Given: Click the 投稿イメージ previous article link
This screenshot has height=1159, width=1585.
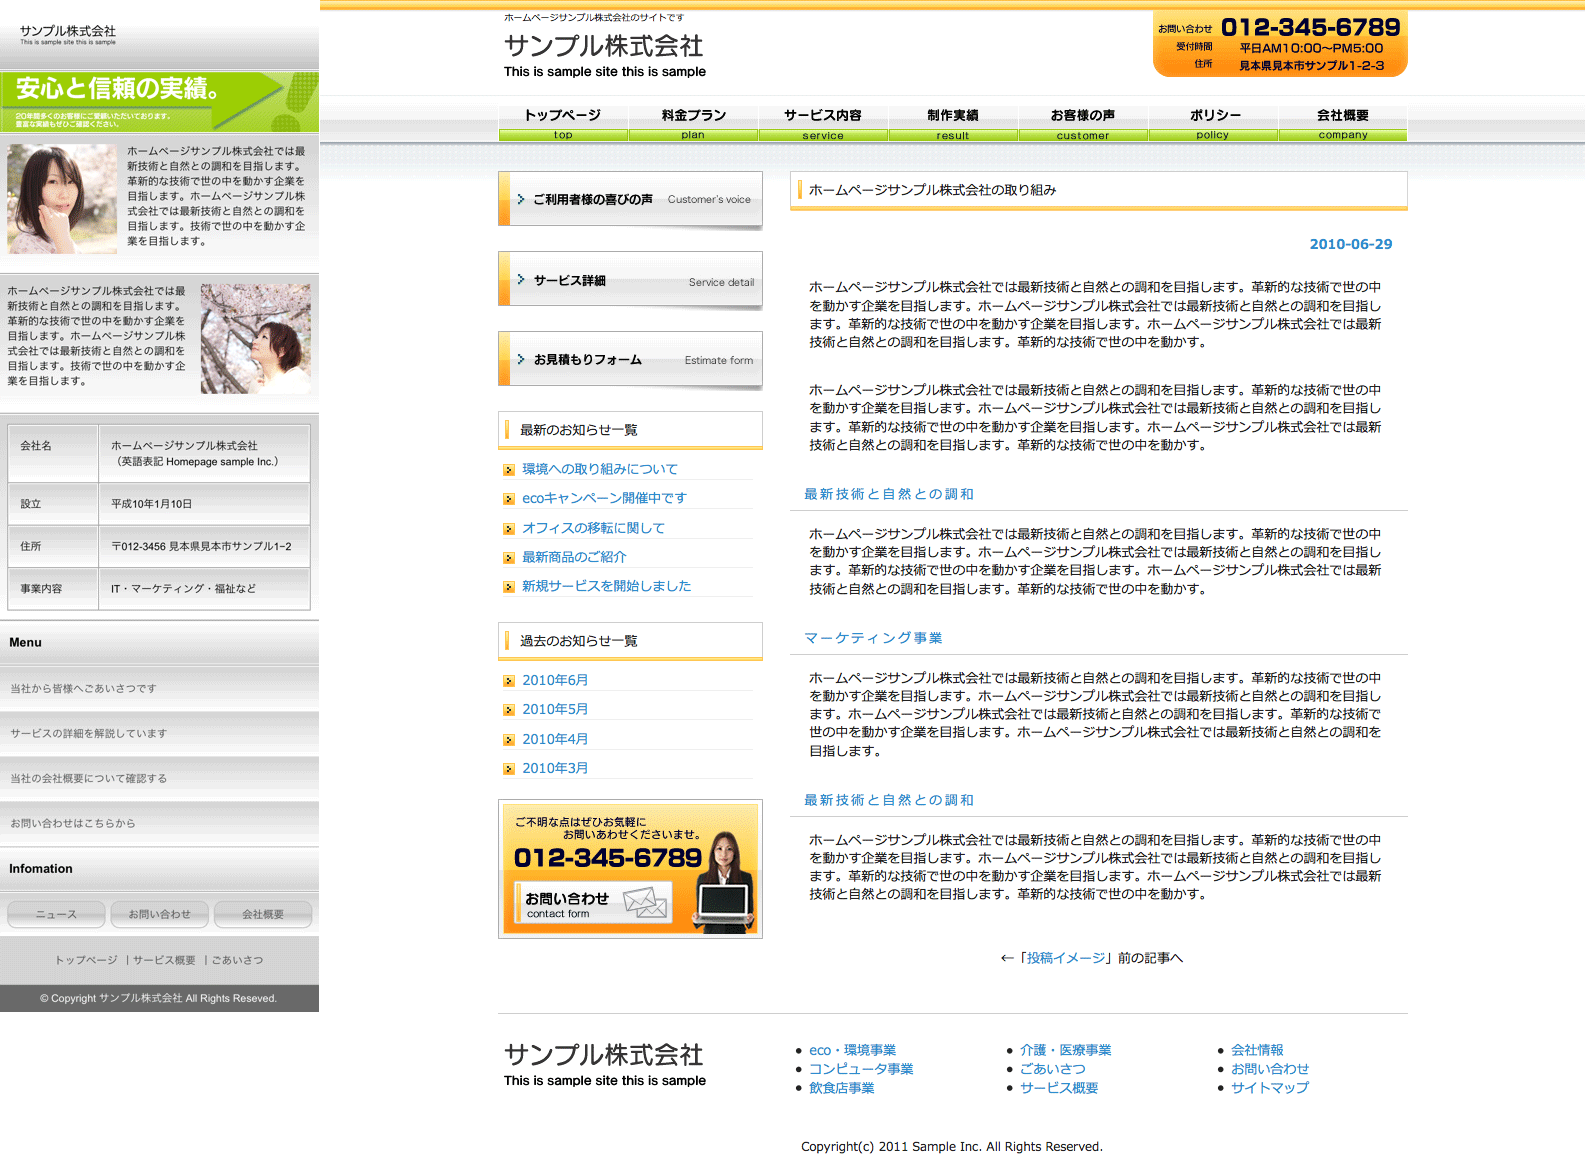Looking at the screenshot, I should coord(1066,958).
